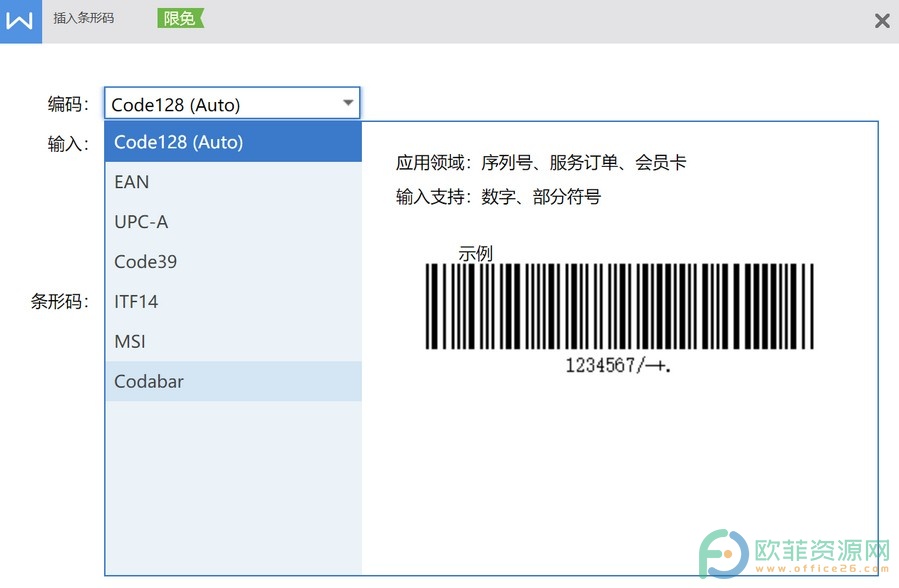Choose EAN encoding option
Image resolution: width=899 pixels, height=588 pixels.
[233, 182]
